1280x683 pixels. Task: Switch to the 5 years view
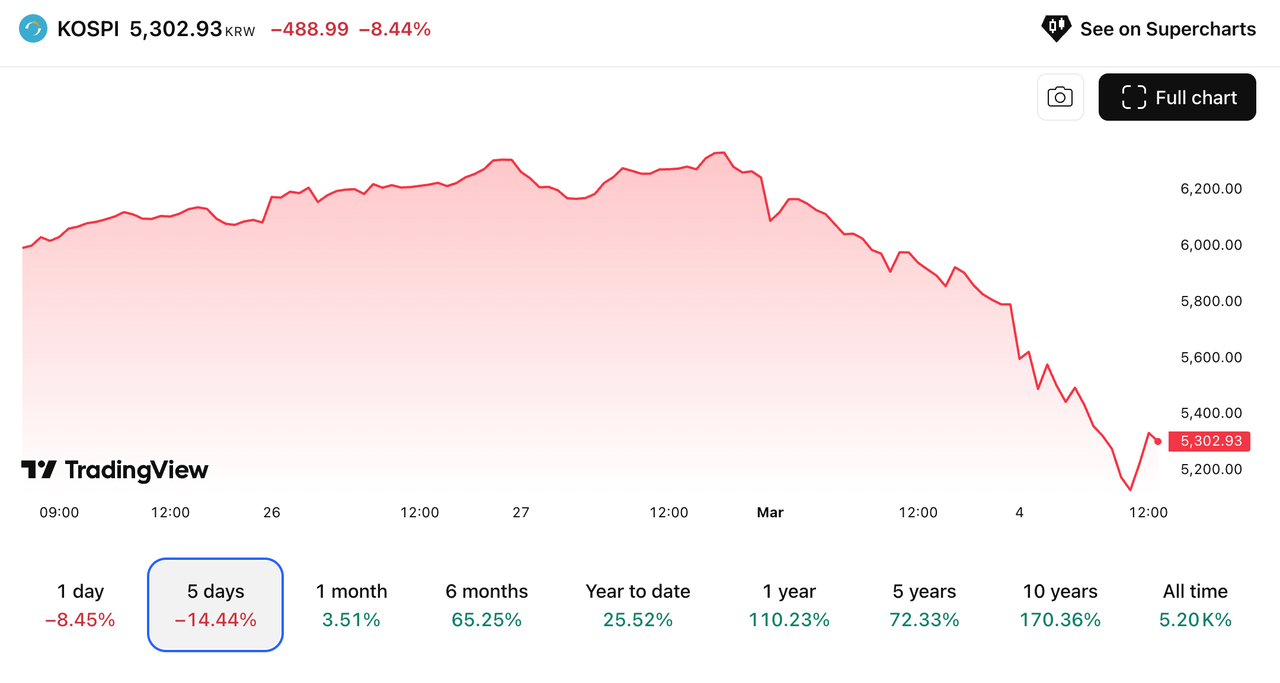tap(924, 604)
